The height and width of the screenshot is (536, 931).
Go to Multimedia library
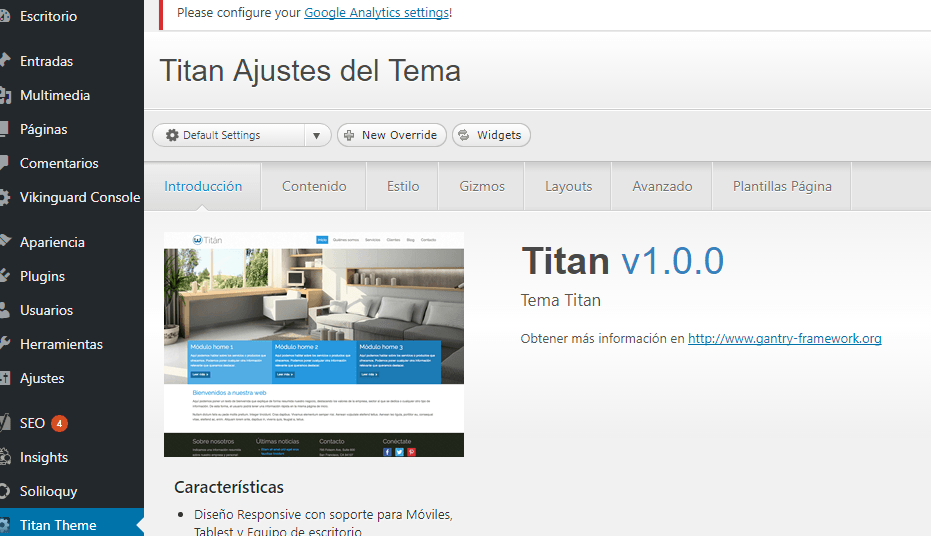[x=55, y=95]
